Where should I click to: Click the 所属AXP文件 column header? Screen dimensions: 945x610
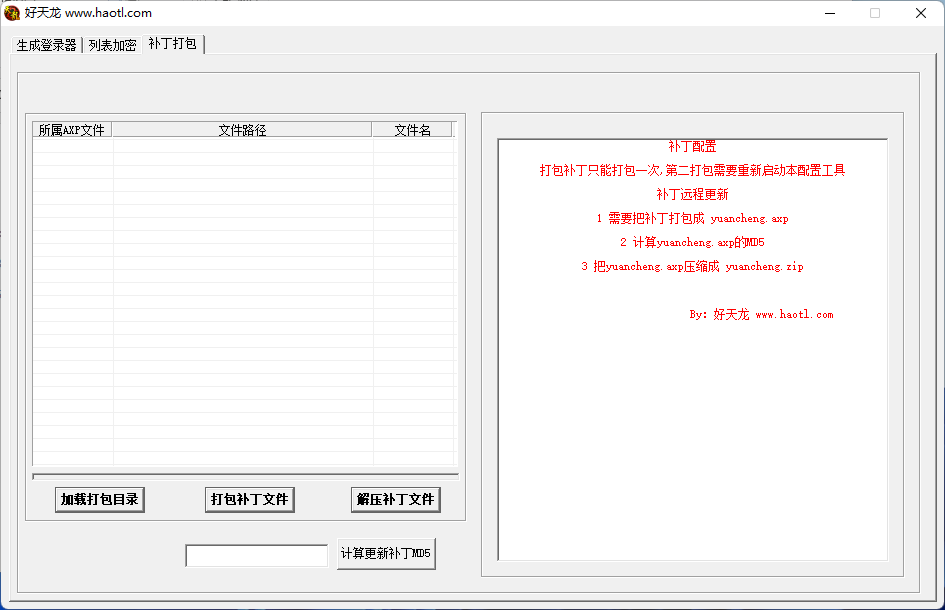72,130
